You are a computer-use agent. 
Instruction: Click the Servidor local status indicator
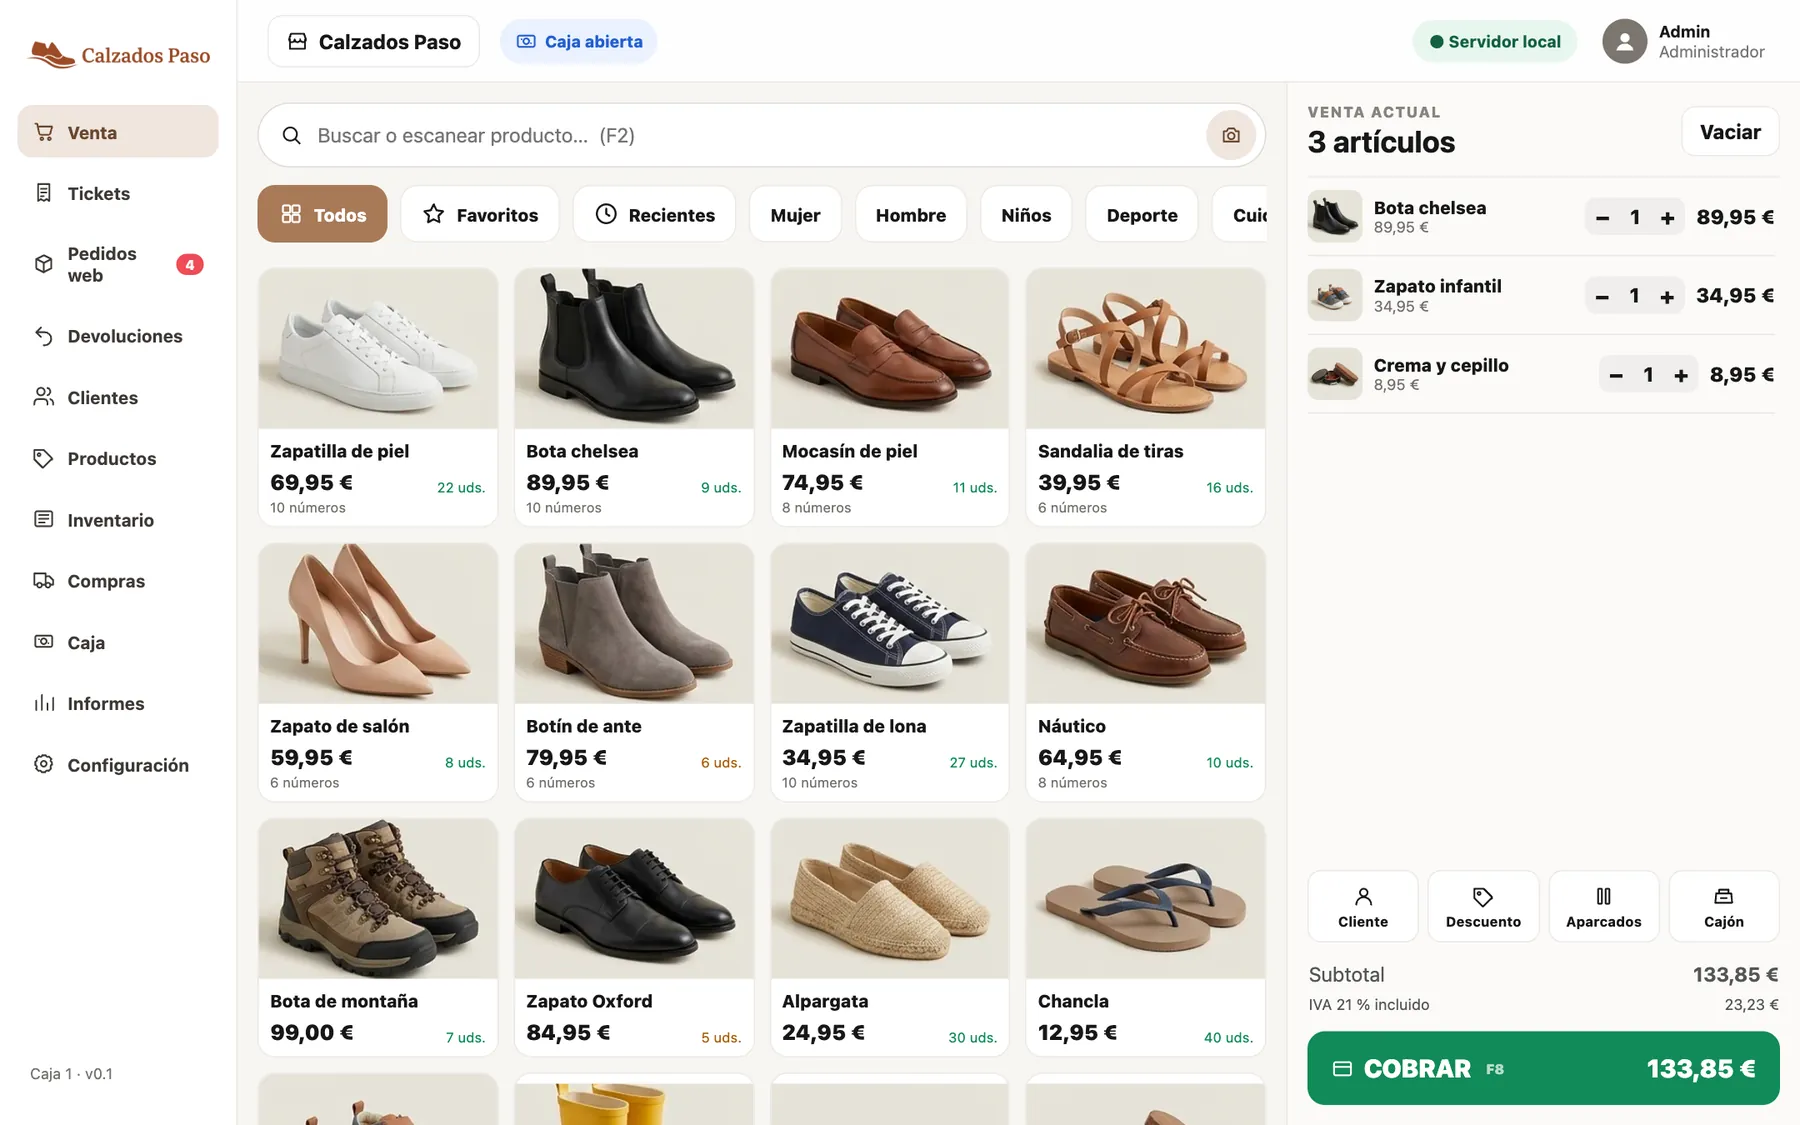1495,41
